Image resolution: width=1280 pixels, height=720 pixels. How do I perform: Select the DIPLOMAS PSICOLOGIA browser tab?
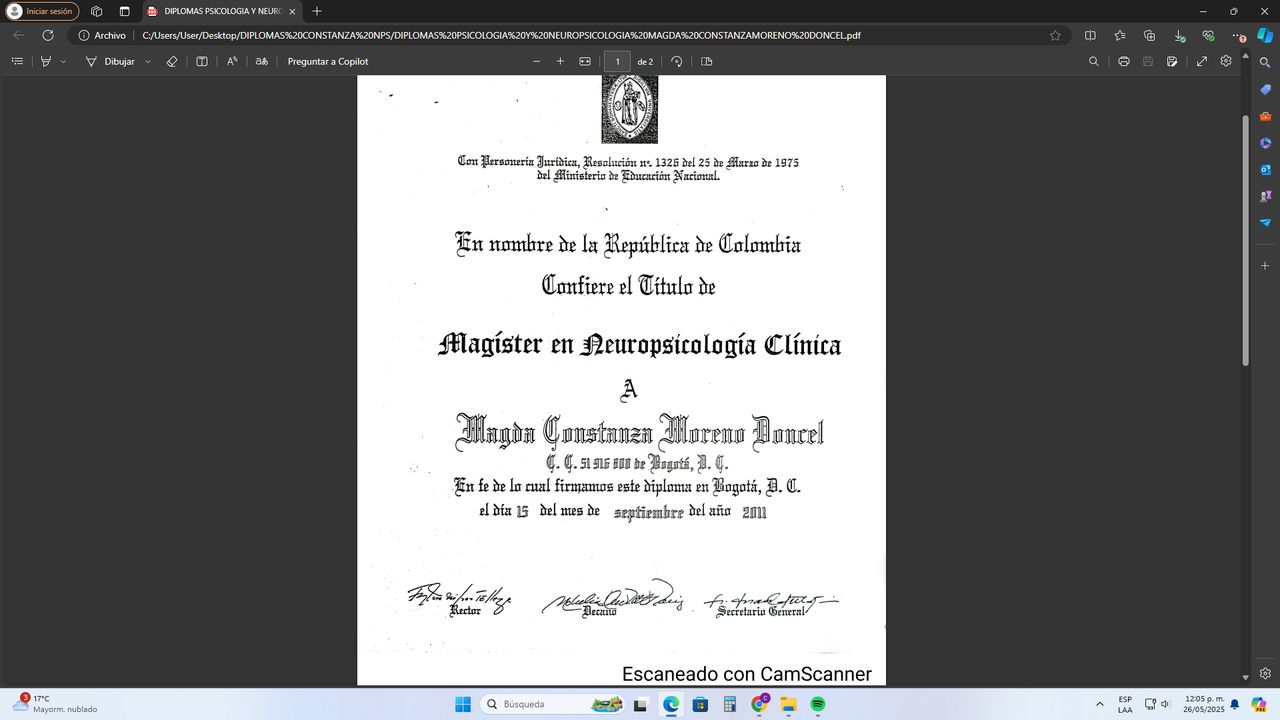point(220,11)
